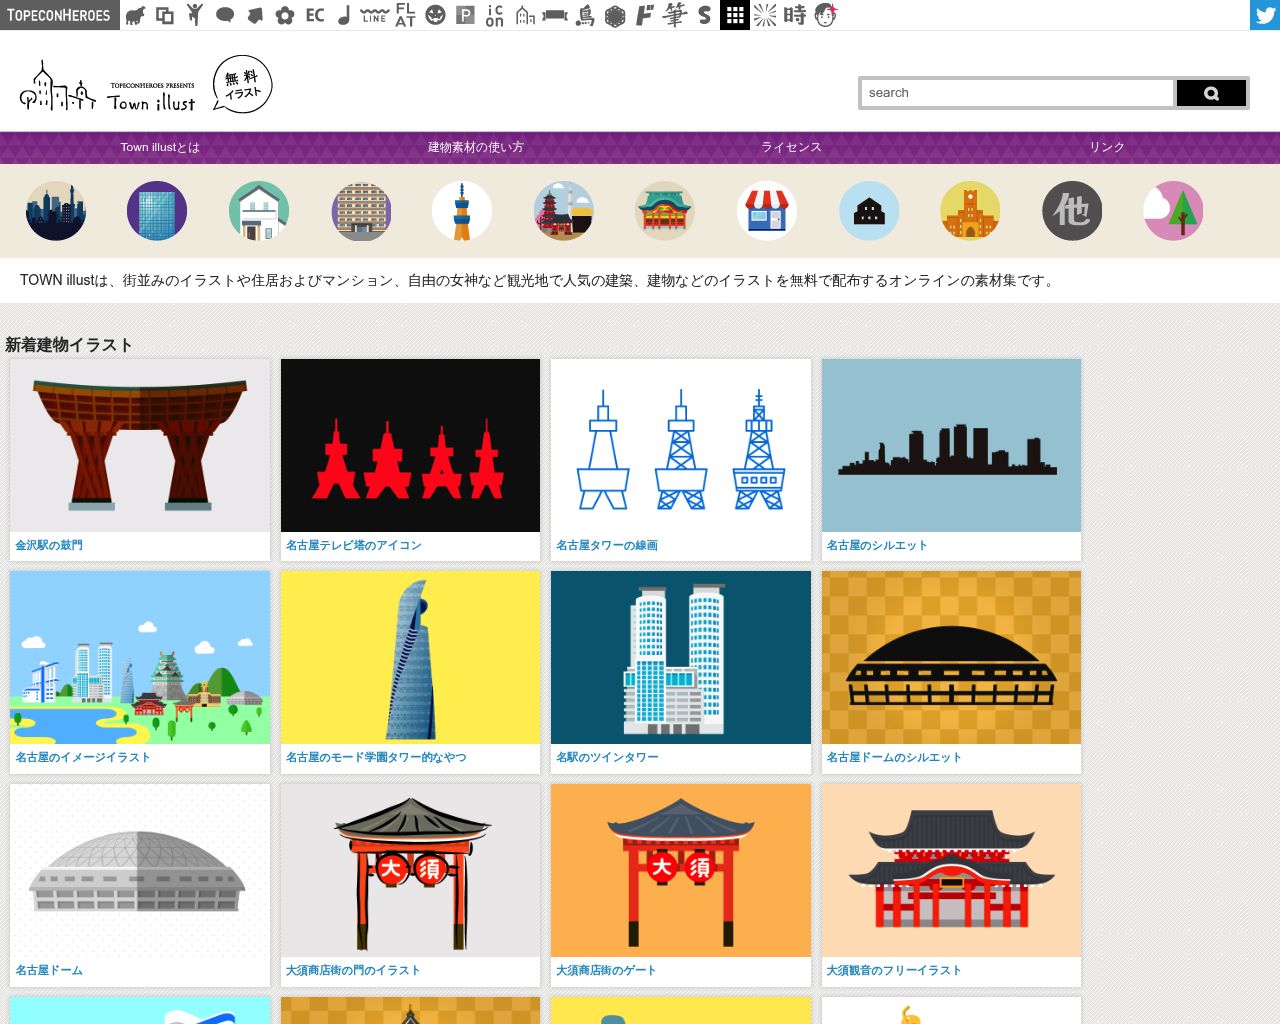Image resolution: width=1280 pixels, height=1024 pixels.
Task: Select the blue glass office building category
Action: (x=157, y=211)
